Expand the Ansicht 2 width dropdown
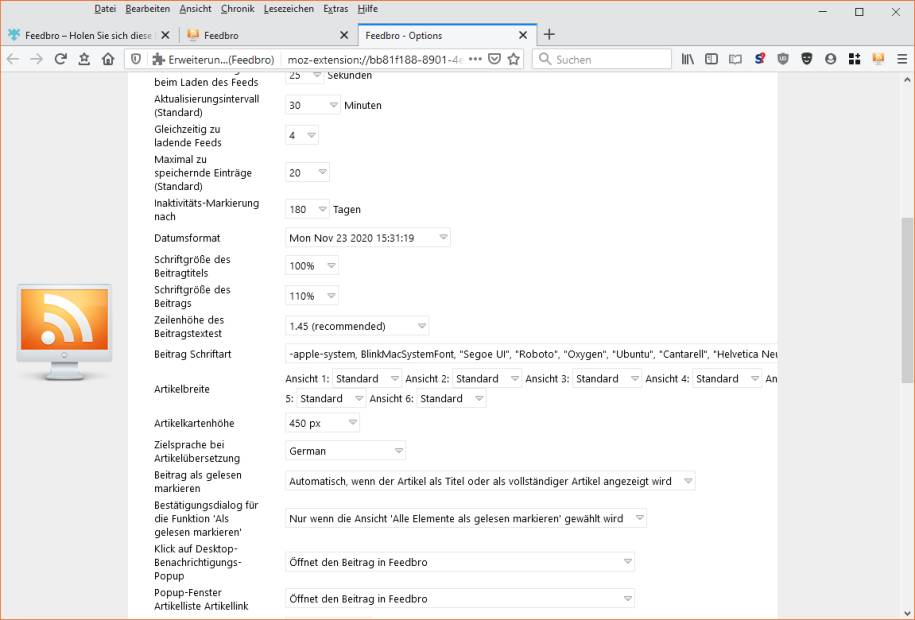The width and height of the screenshot is (915, 620). point(487,378)
